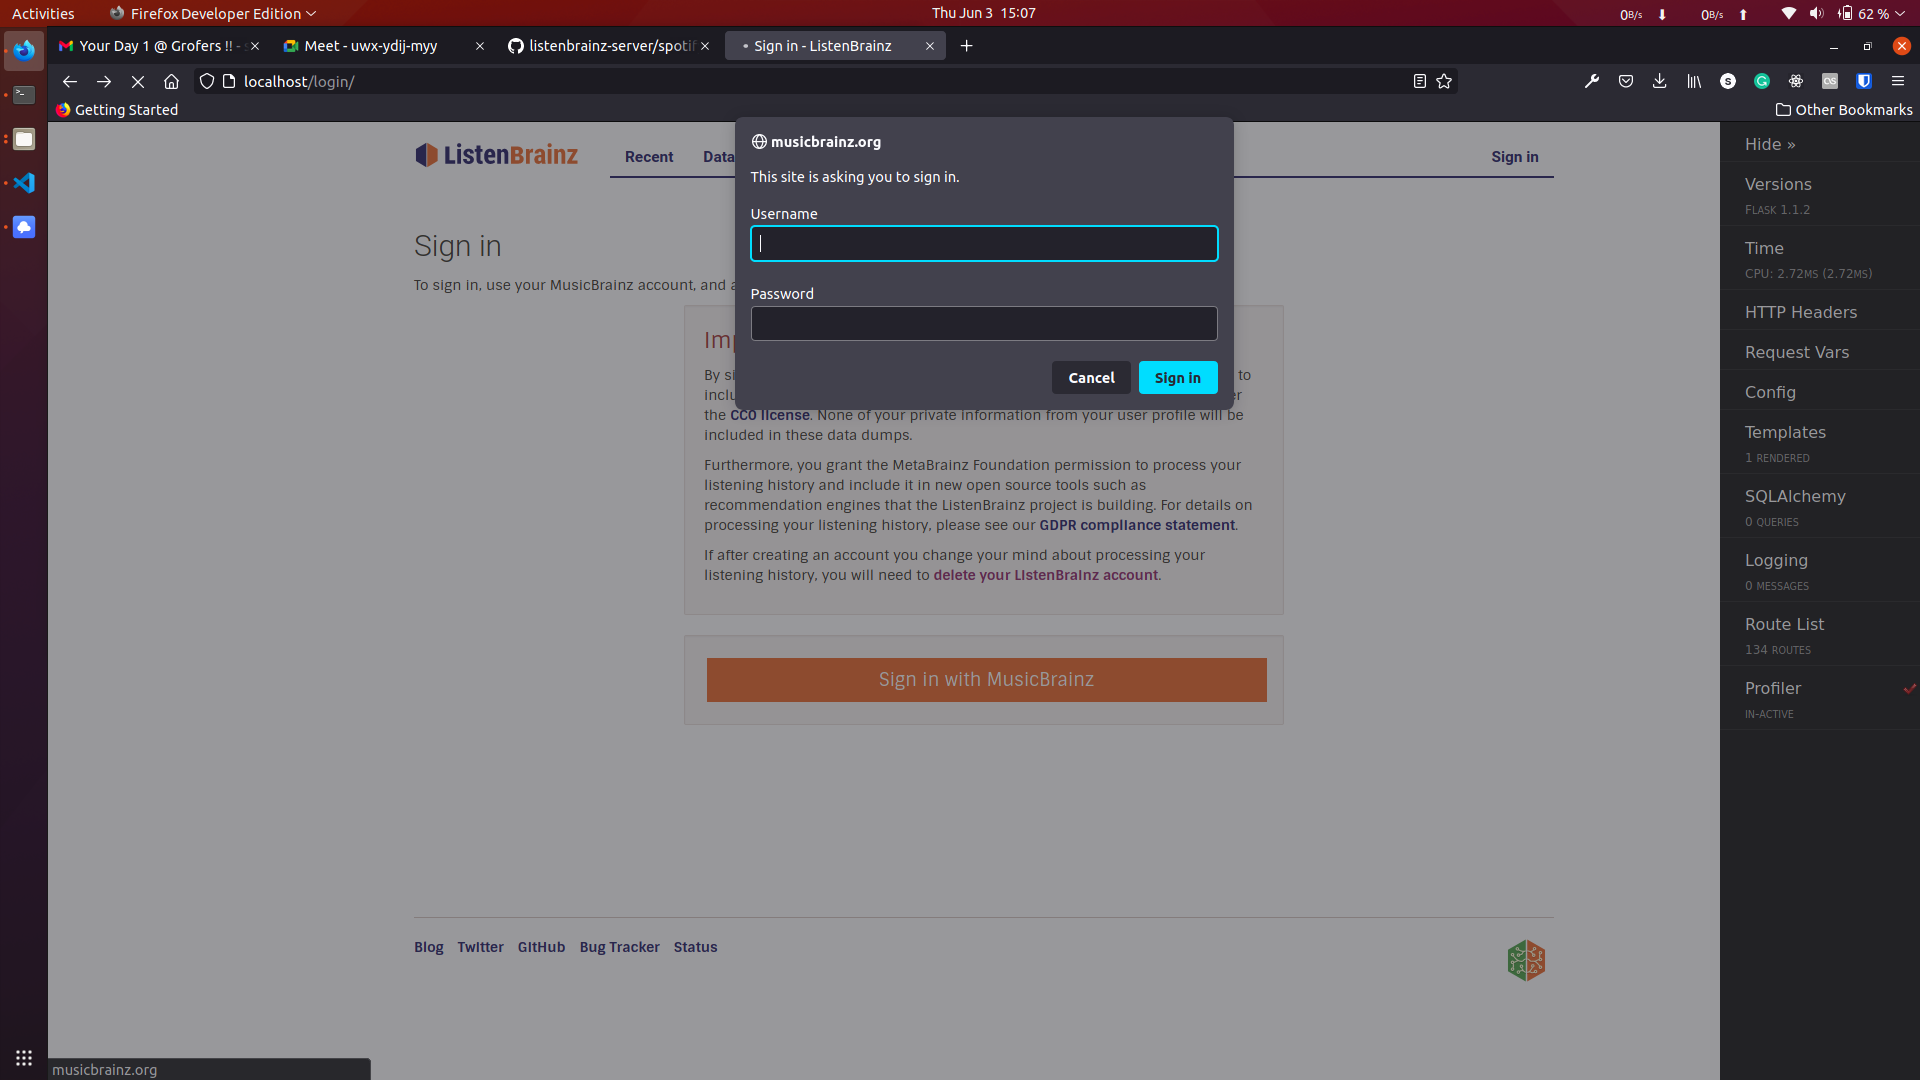Launch Firefox from the Ubuntu dock
The width and height of the screenshot is (1920, 1080).
coord(24,50)
